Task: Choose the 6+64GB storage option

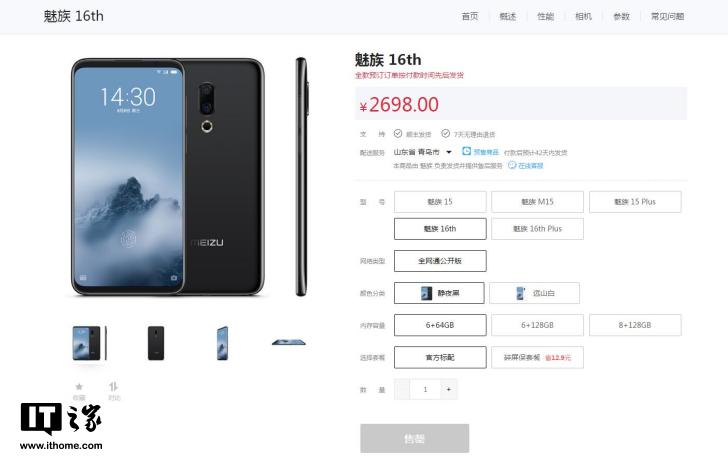Action: pos(440,325)
